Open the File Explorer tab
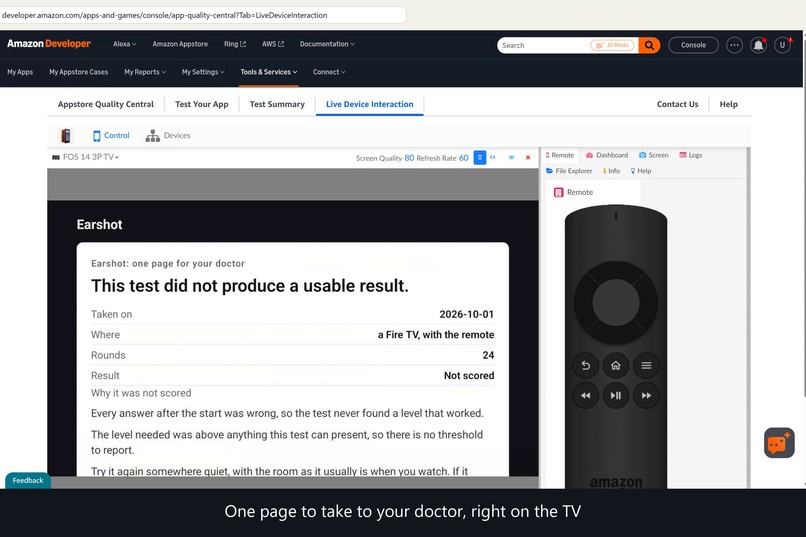This screenshot has width=806, height=537. (569, 171)
